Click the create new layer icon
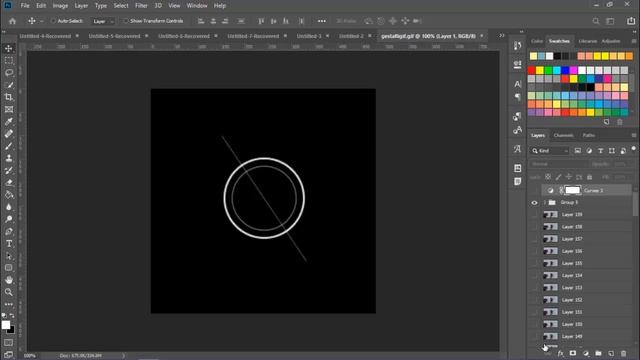Screen dimensions: 640x360 (x=611, y=353)
